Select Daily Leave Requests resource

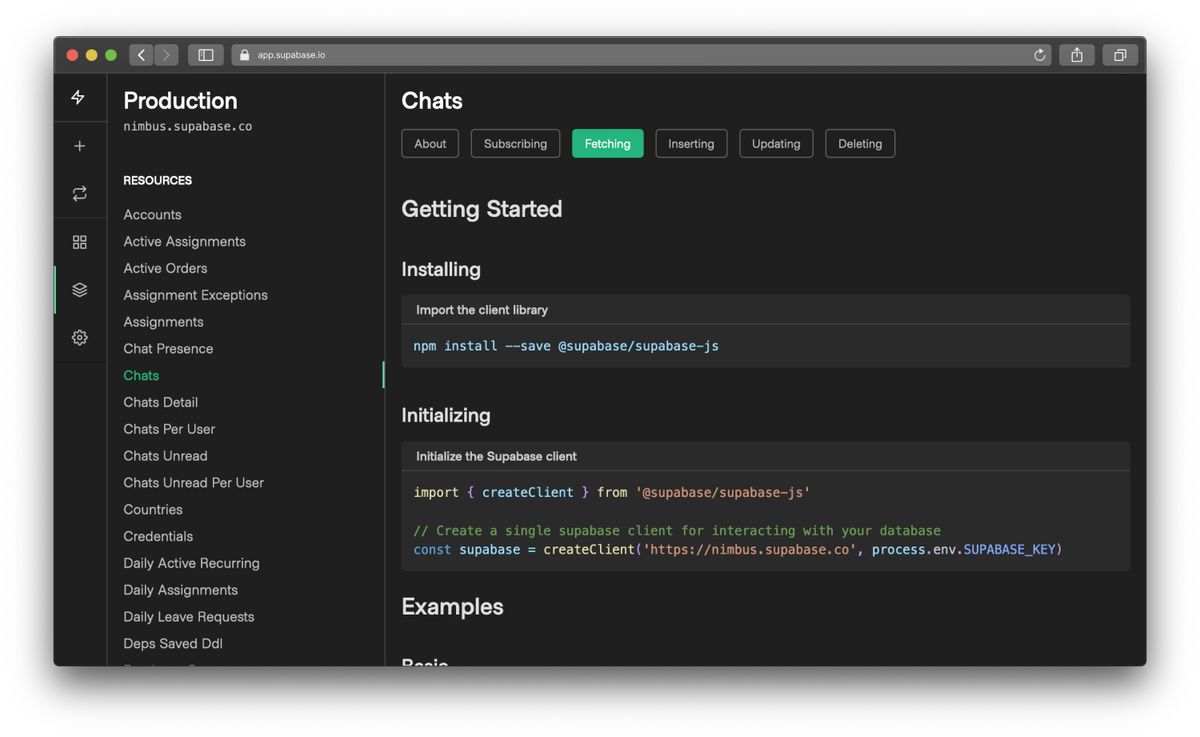coord(189,617)
